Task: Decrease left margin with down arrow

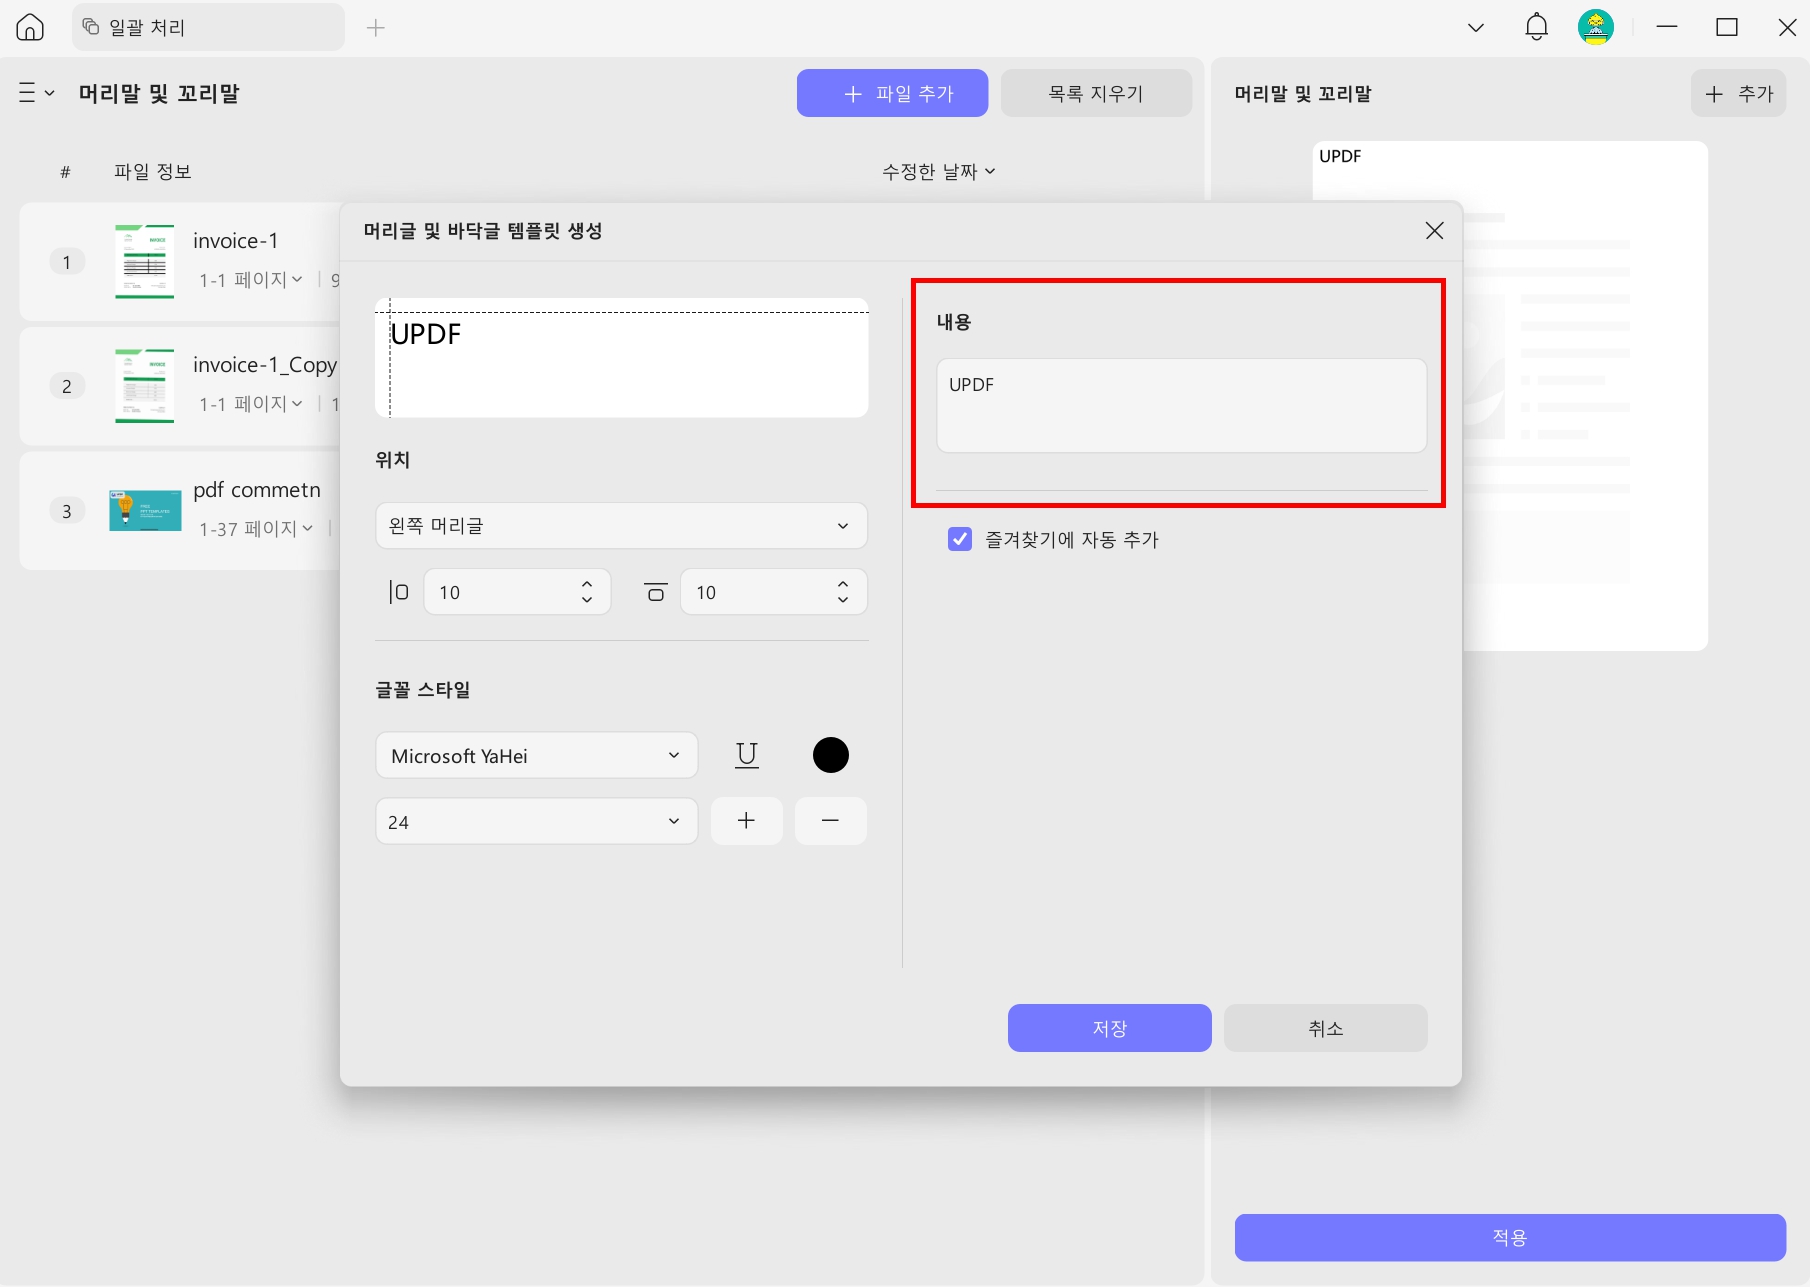Action: pos(587,600)
